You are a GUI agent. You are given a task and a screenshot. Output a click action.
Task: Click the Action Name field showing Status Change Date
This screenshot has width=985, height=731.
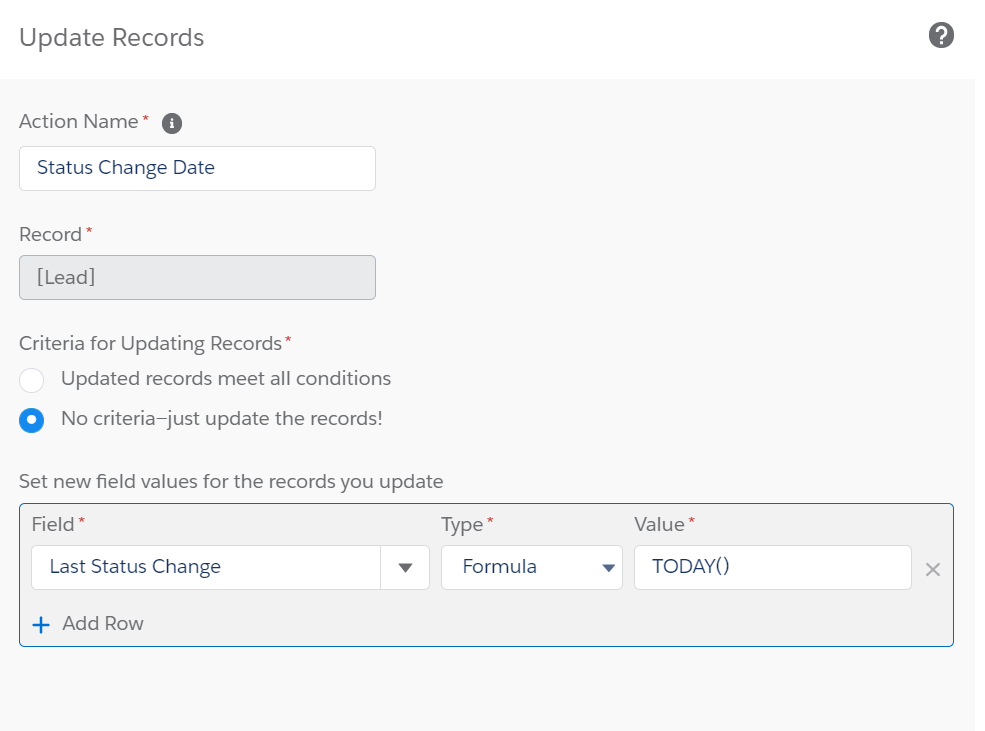pos(197,168)
